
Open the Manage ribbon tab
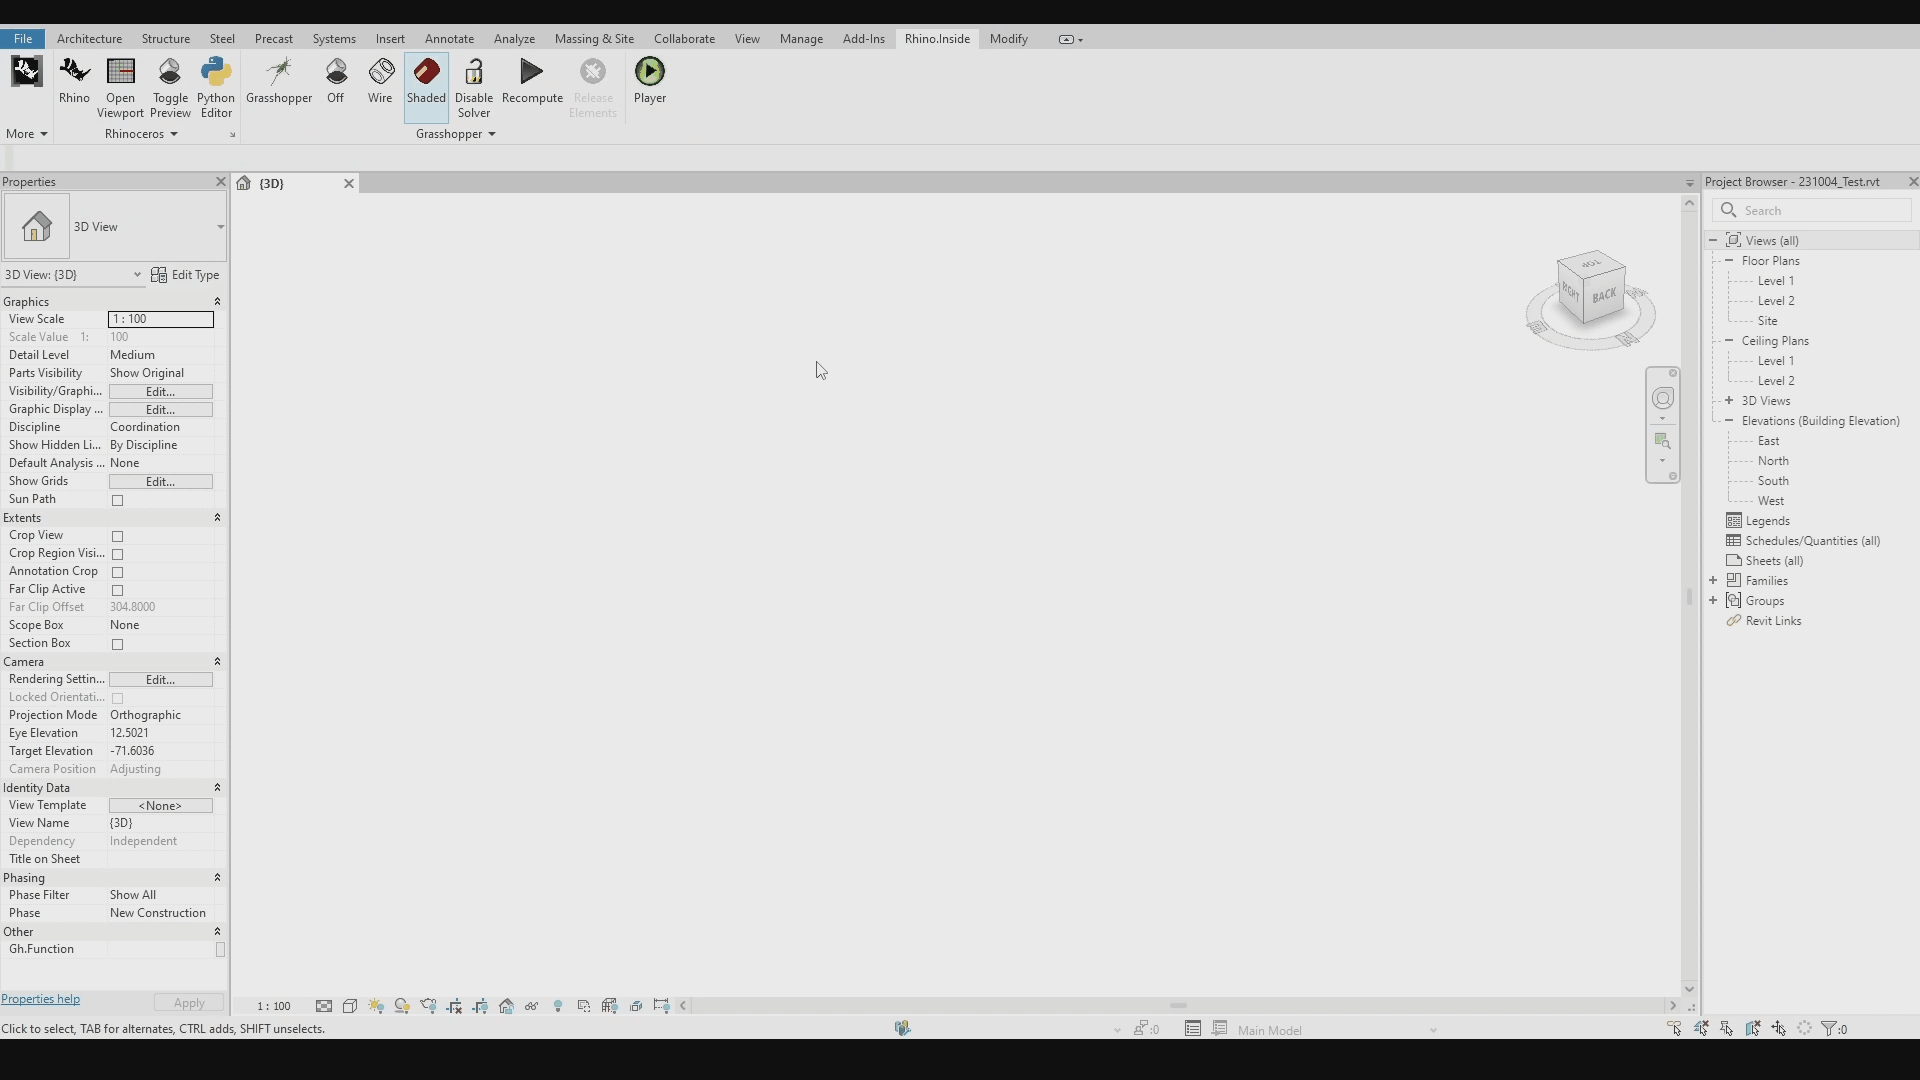(801, 39)
